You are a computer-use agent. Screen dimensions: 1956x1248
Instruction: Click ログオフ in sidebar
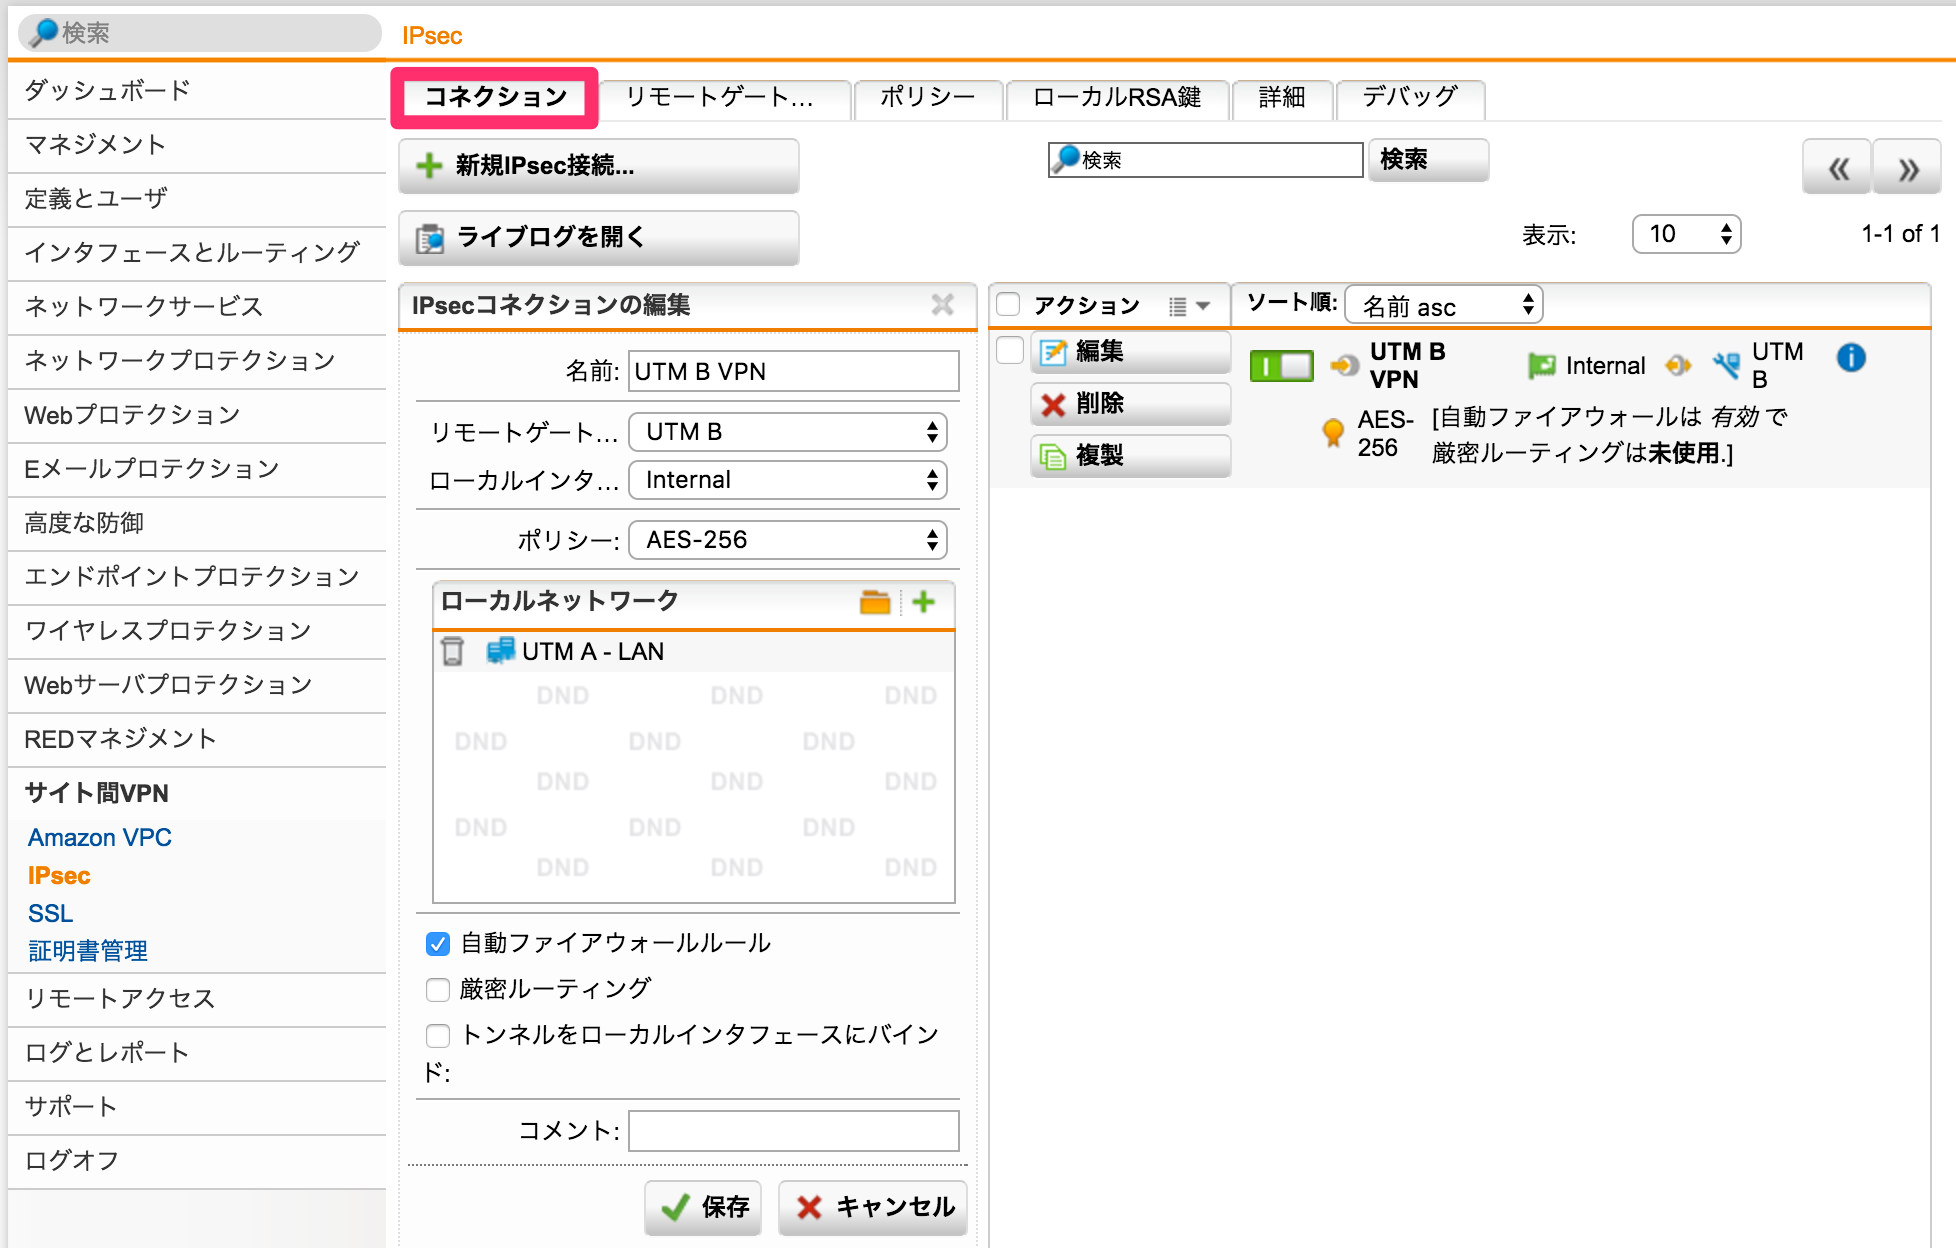(x=197, y=1161)
